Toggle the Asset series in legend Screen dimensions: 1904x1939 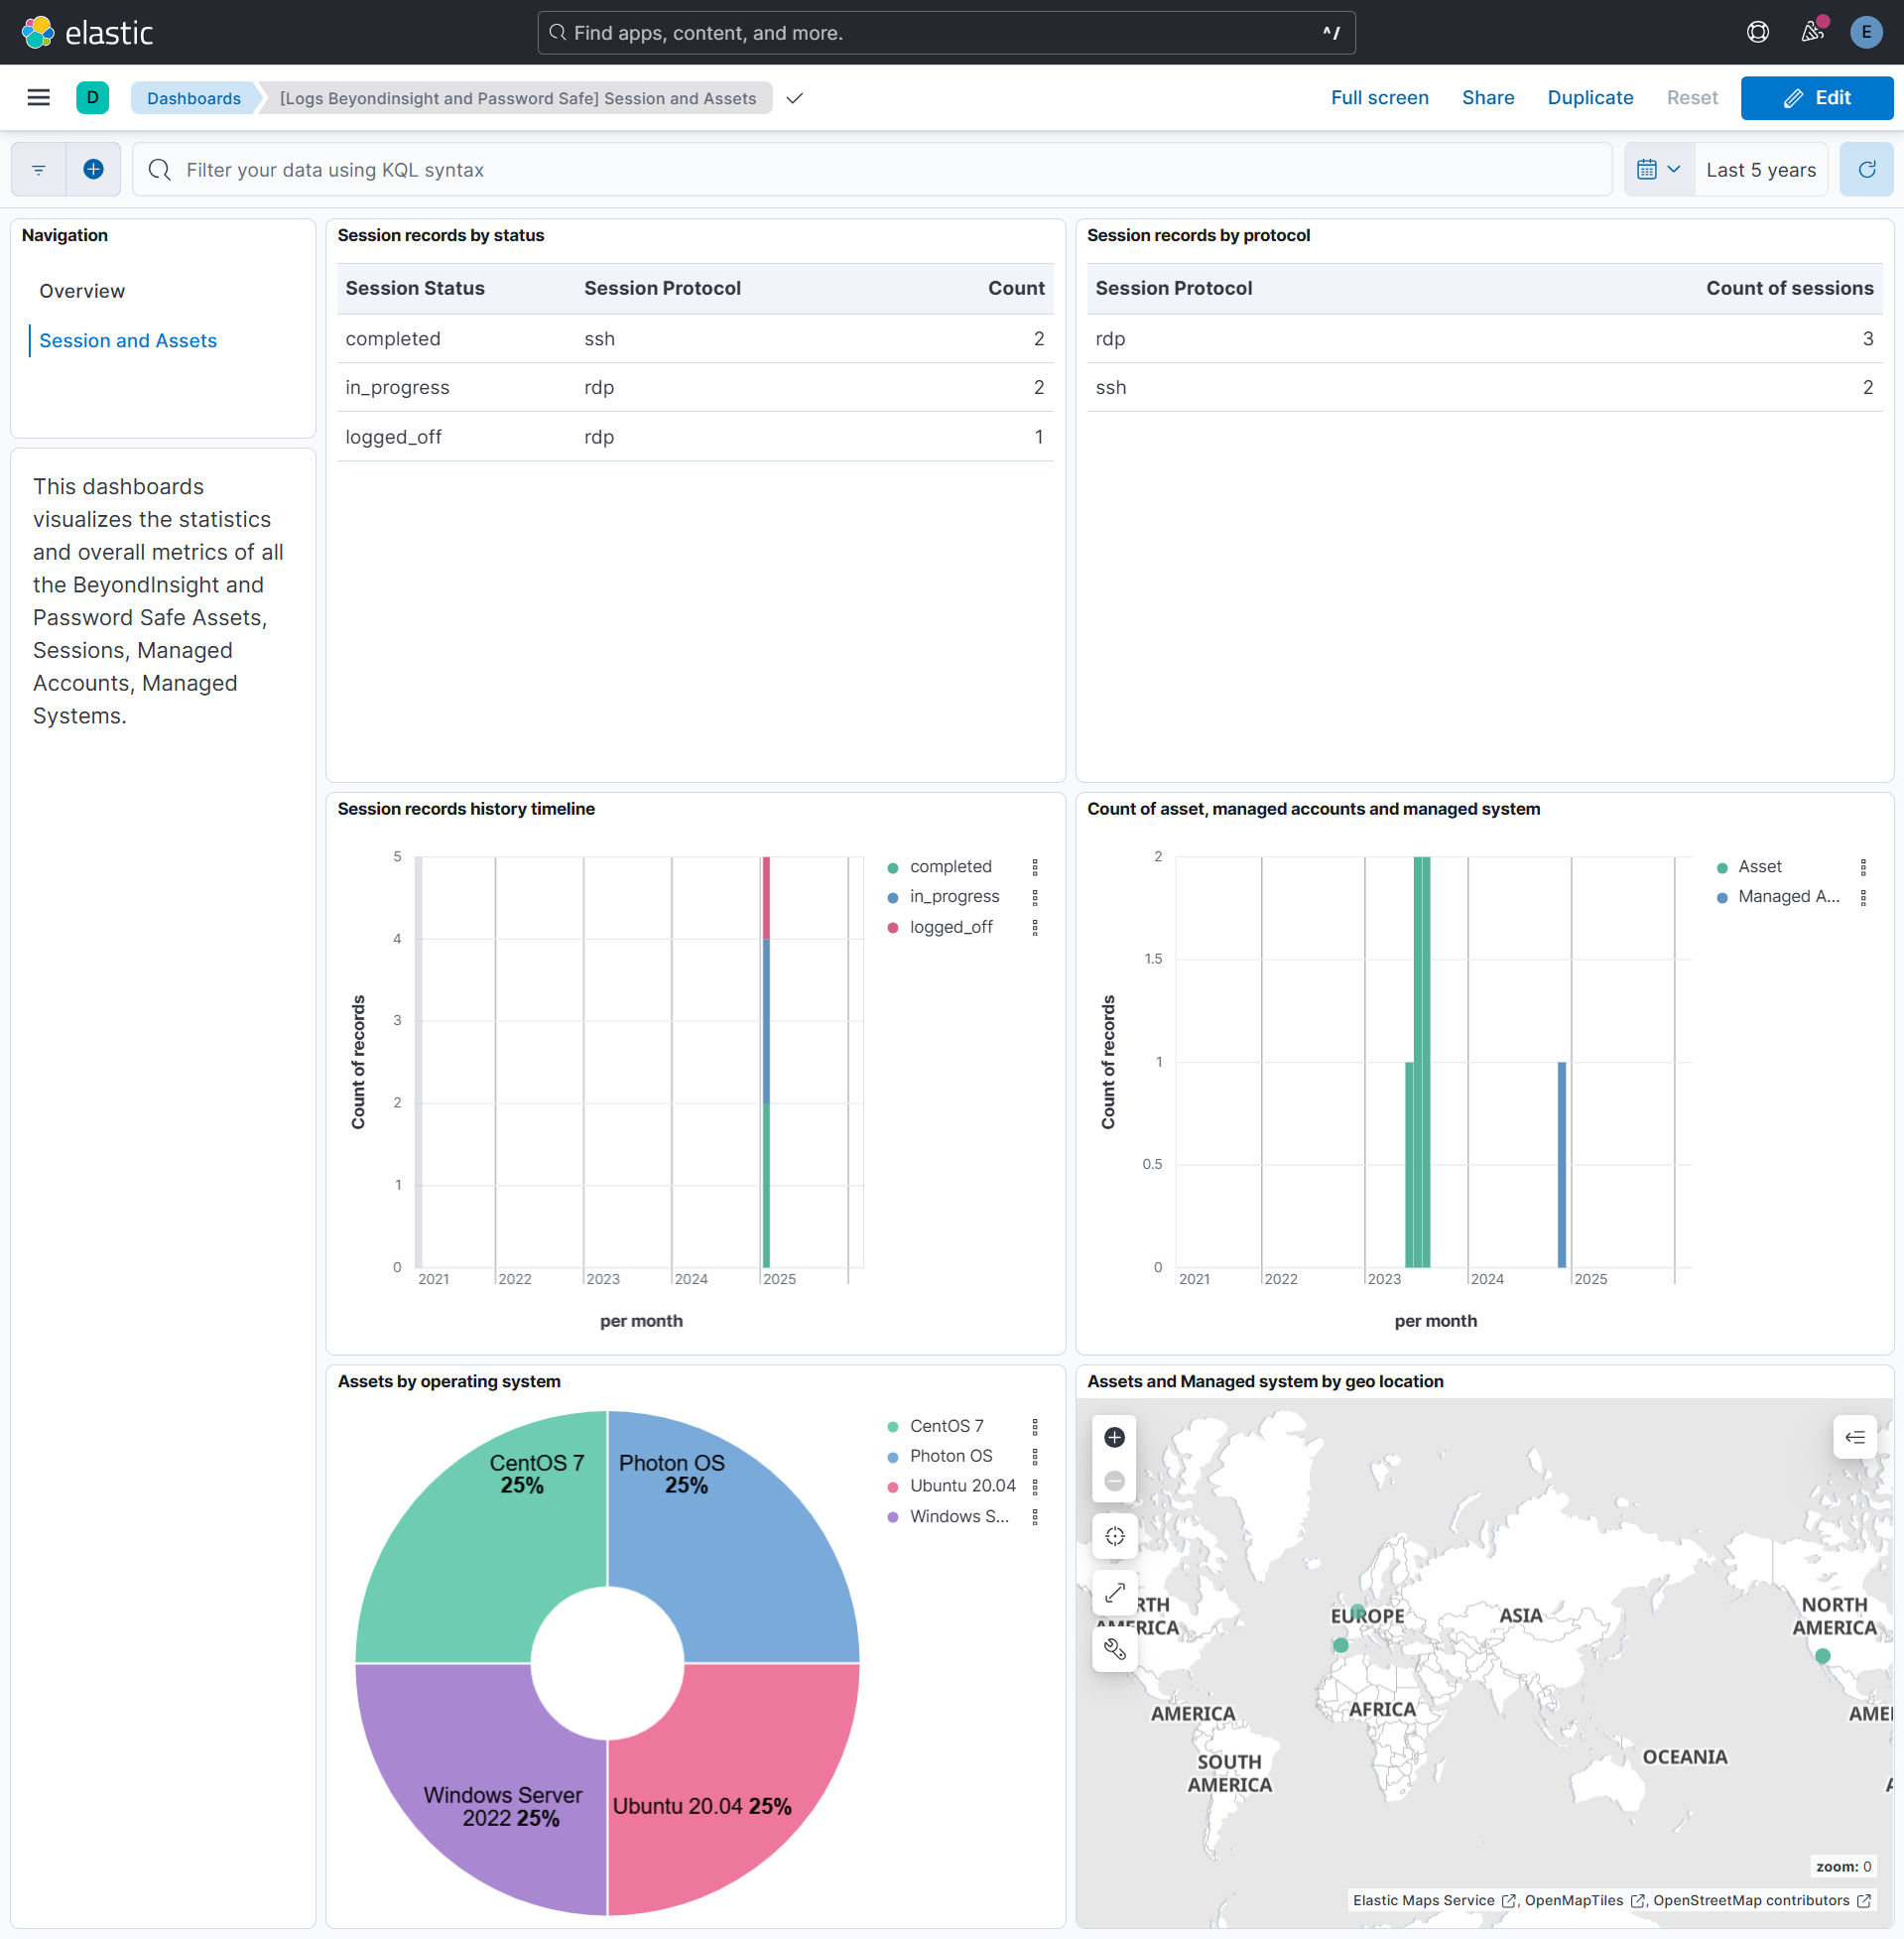(1759, 866)
